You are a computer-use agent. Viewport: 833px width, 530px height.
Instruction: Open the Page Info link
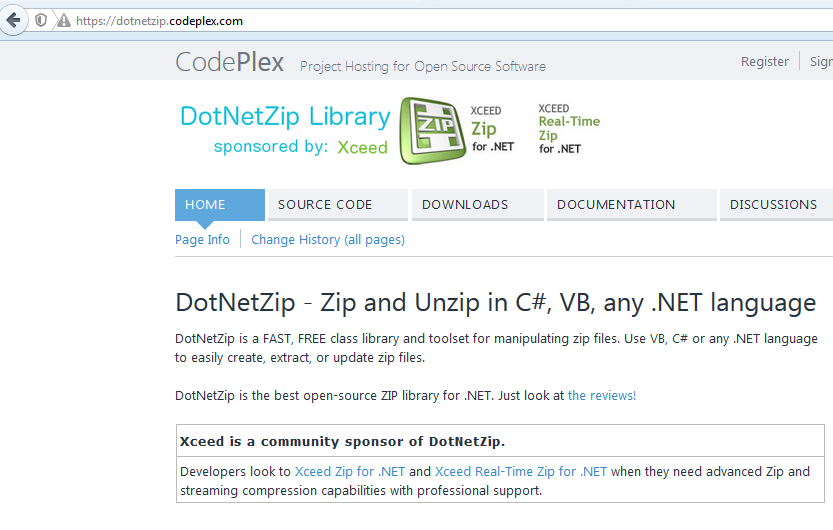pyautogui.click(x=202, y=240)
